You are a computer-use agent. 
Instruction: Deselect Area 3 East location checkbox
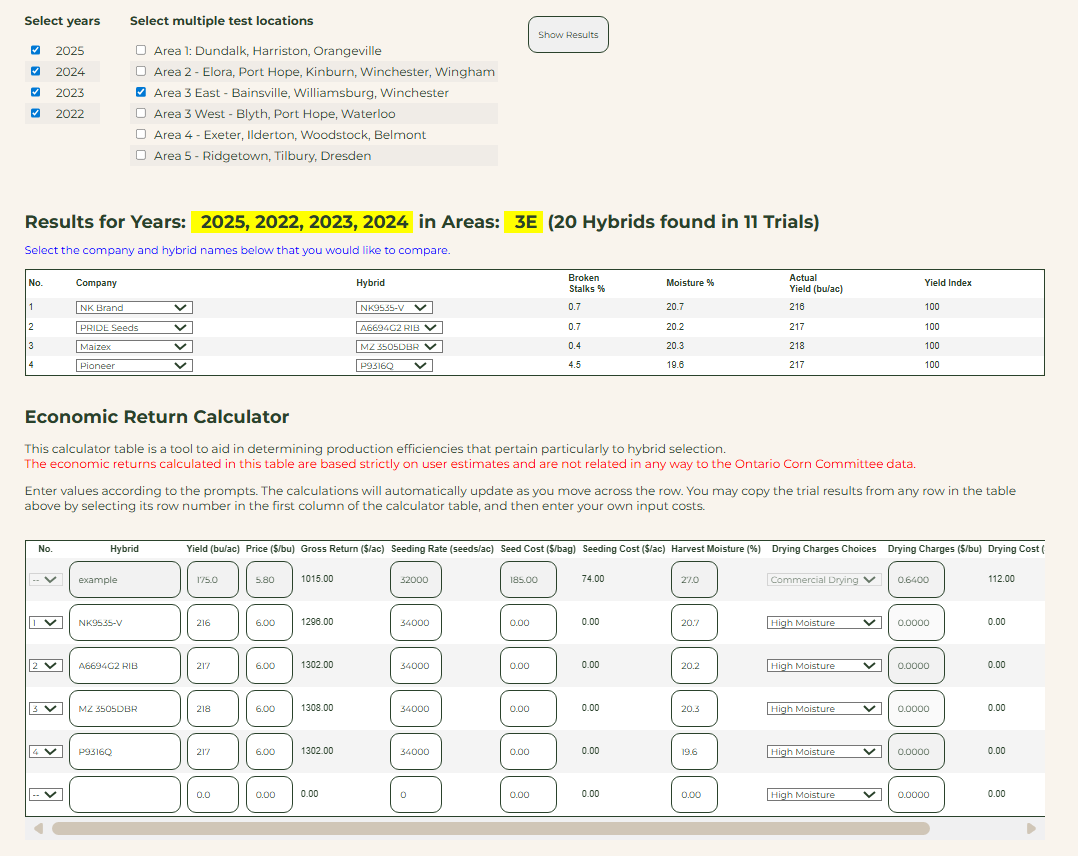(x=141, y=92)
